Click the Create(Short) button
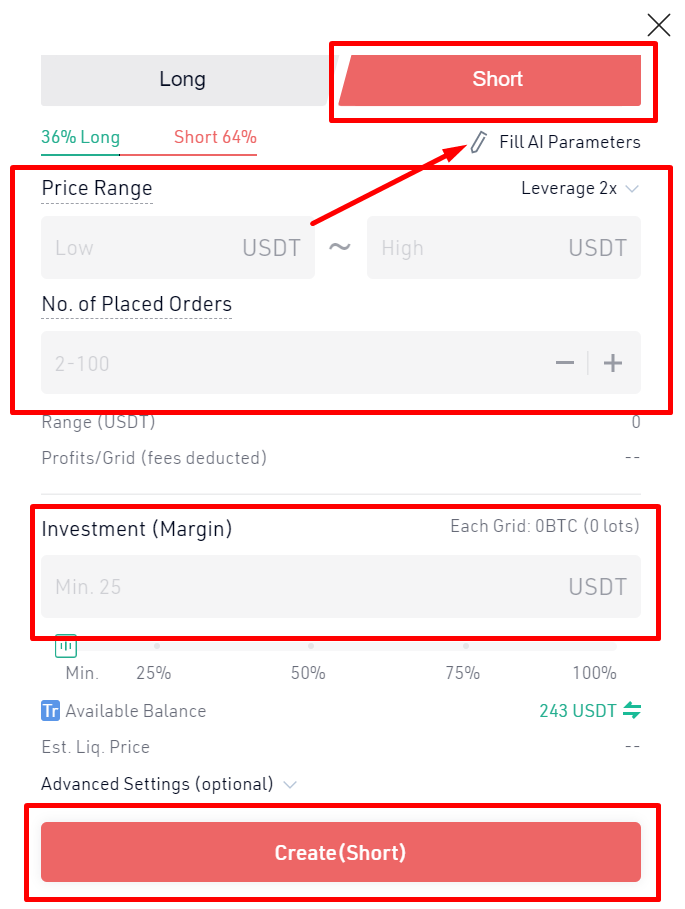685x909 pixels. 341,852
